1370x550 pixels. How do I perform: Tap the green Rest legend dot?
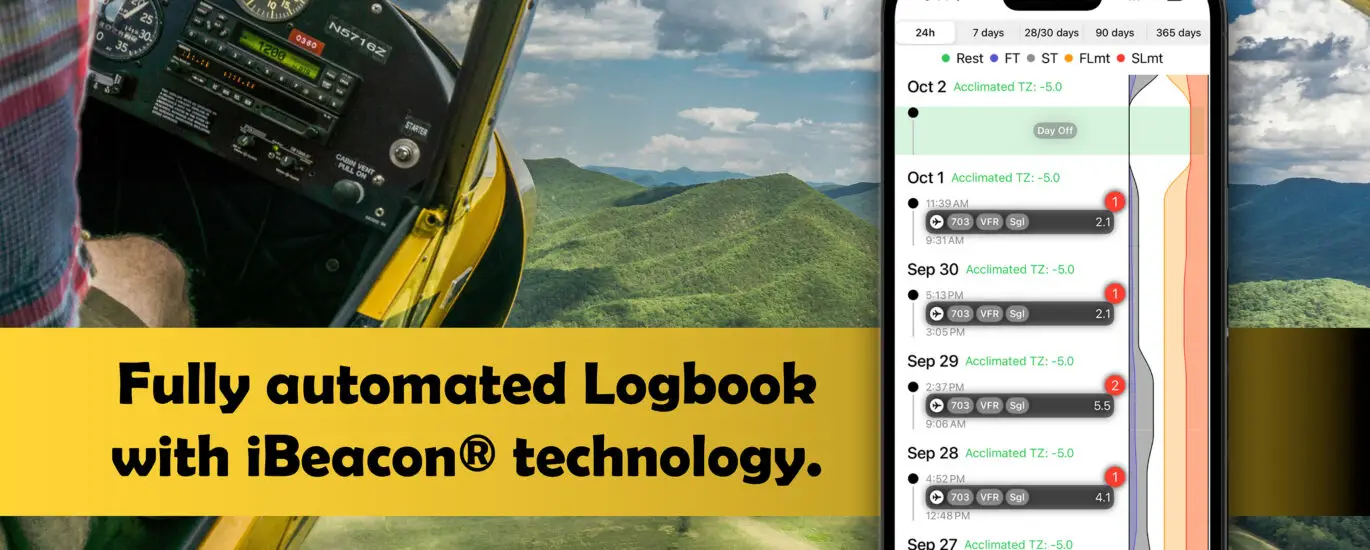[945, 59]
